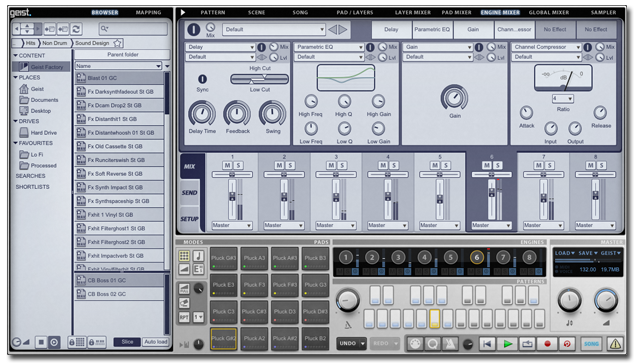
Task: Toggle the SONG mode button
Action: tap(591, 344)
